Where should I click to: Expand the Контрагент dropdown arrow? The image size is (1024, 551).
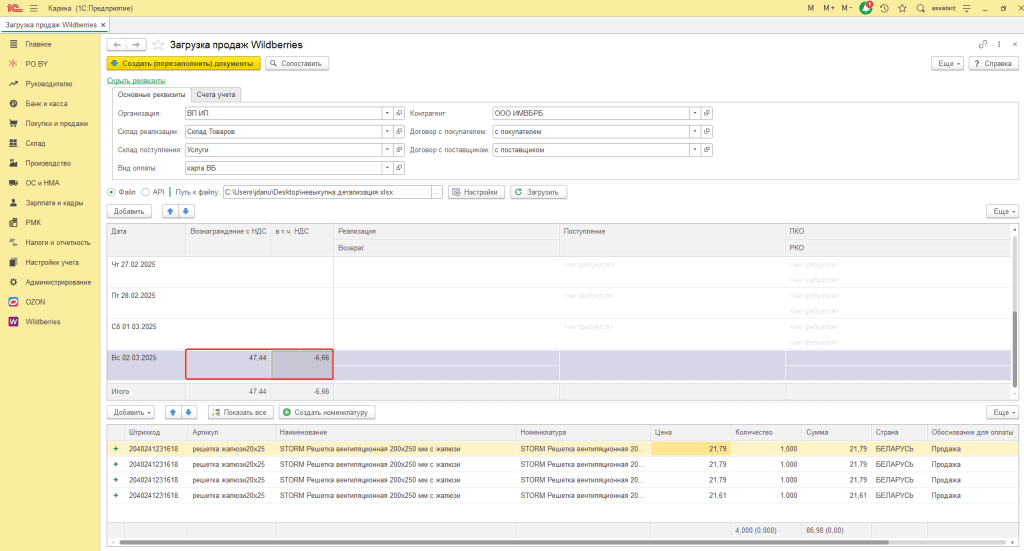pos(695,113)
